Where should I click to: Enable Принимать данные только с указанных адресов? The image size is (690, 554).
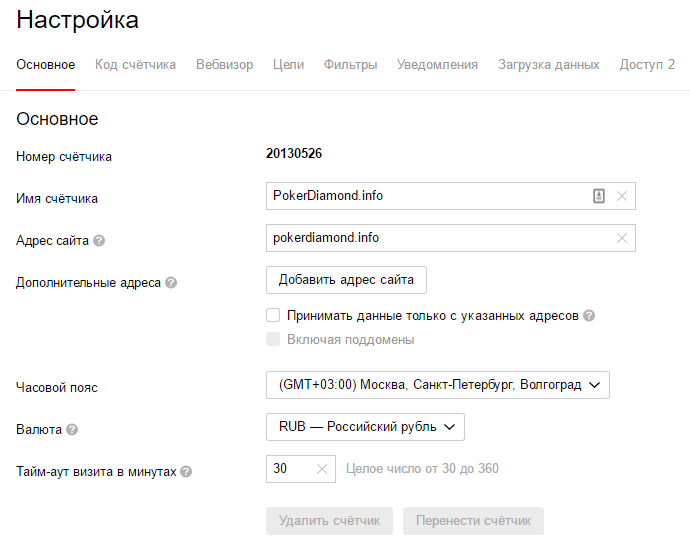pos(273,315)
